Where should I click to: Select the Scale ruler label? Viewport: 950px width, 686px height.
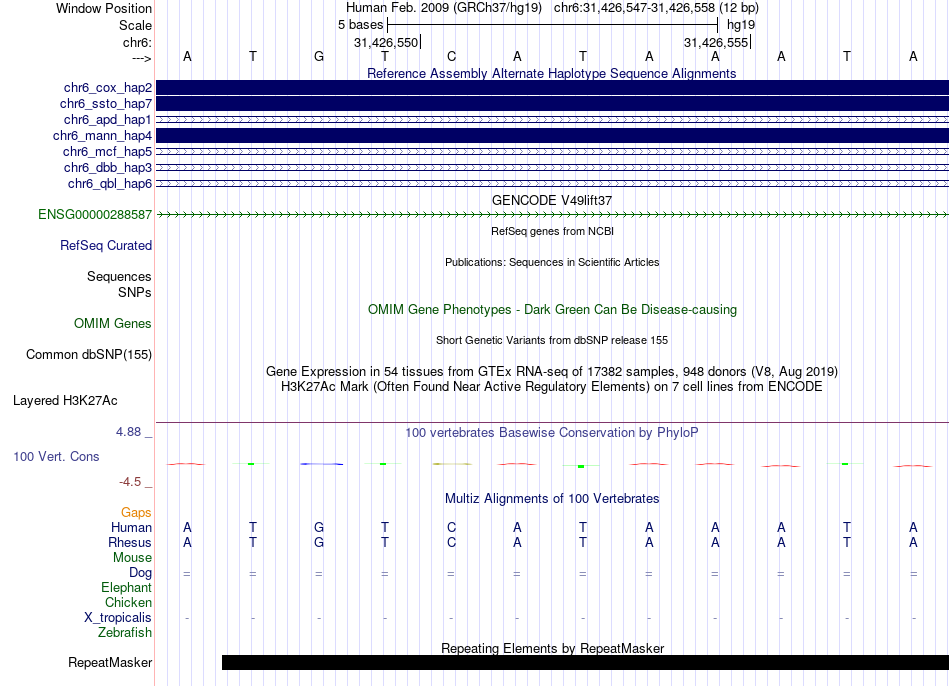click(x=136, y=25)
